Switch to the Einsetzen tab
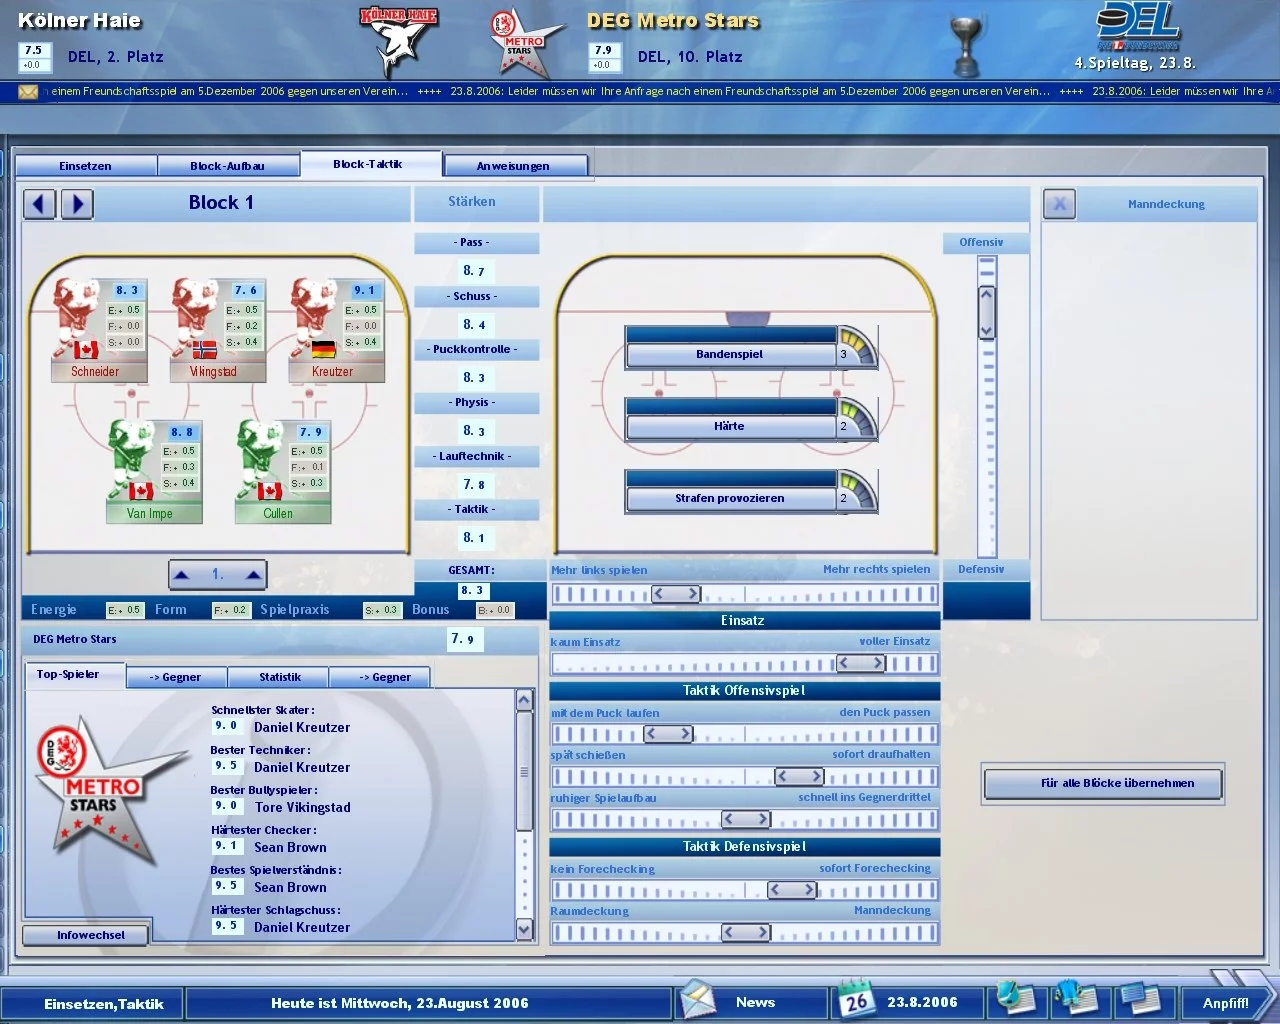The width and height of the screenshot is (1280, 1024). 85,165
